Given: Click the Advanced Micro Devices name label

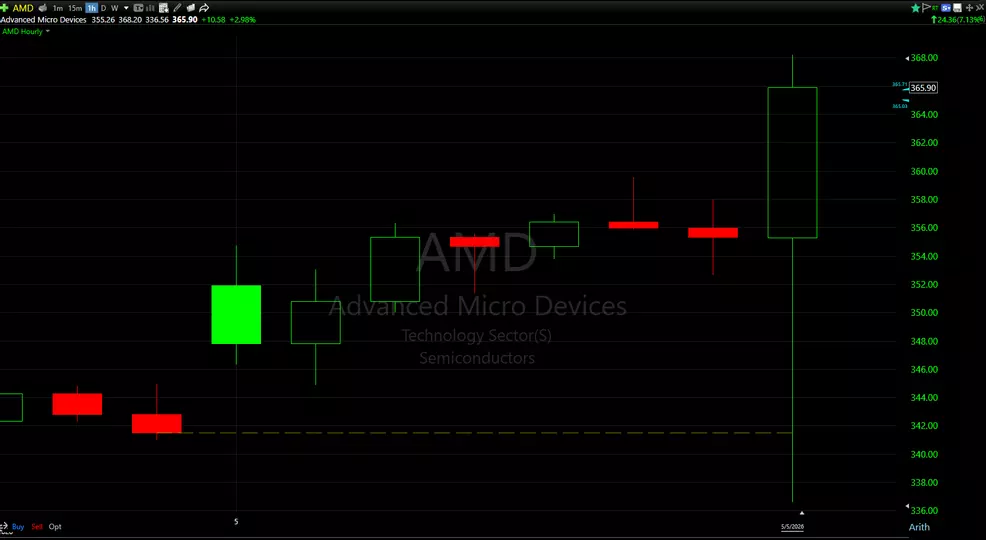Looking at the screenshot, I should click(x=43, y=19).
